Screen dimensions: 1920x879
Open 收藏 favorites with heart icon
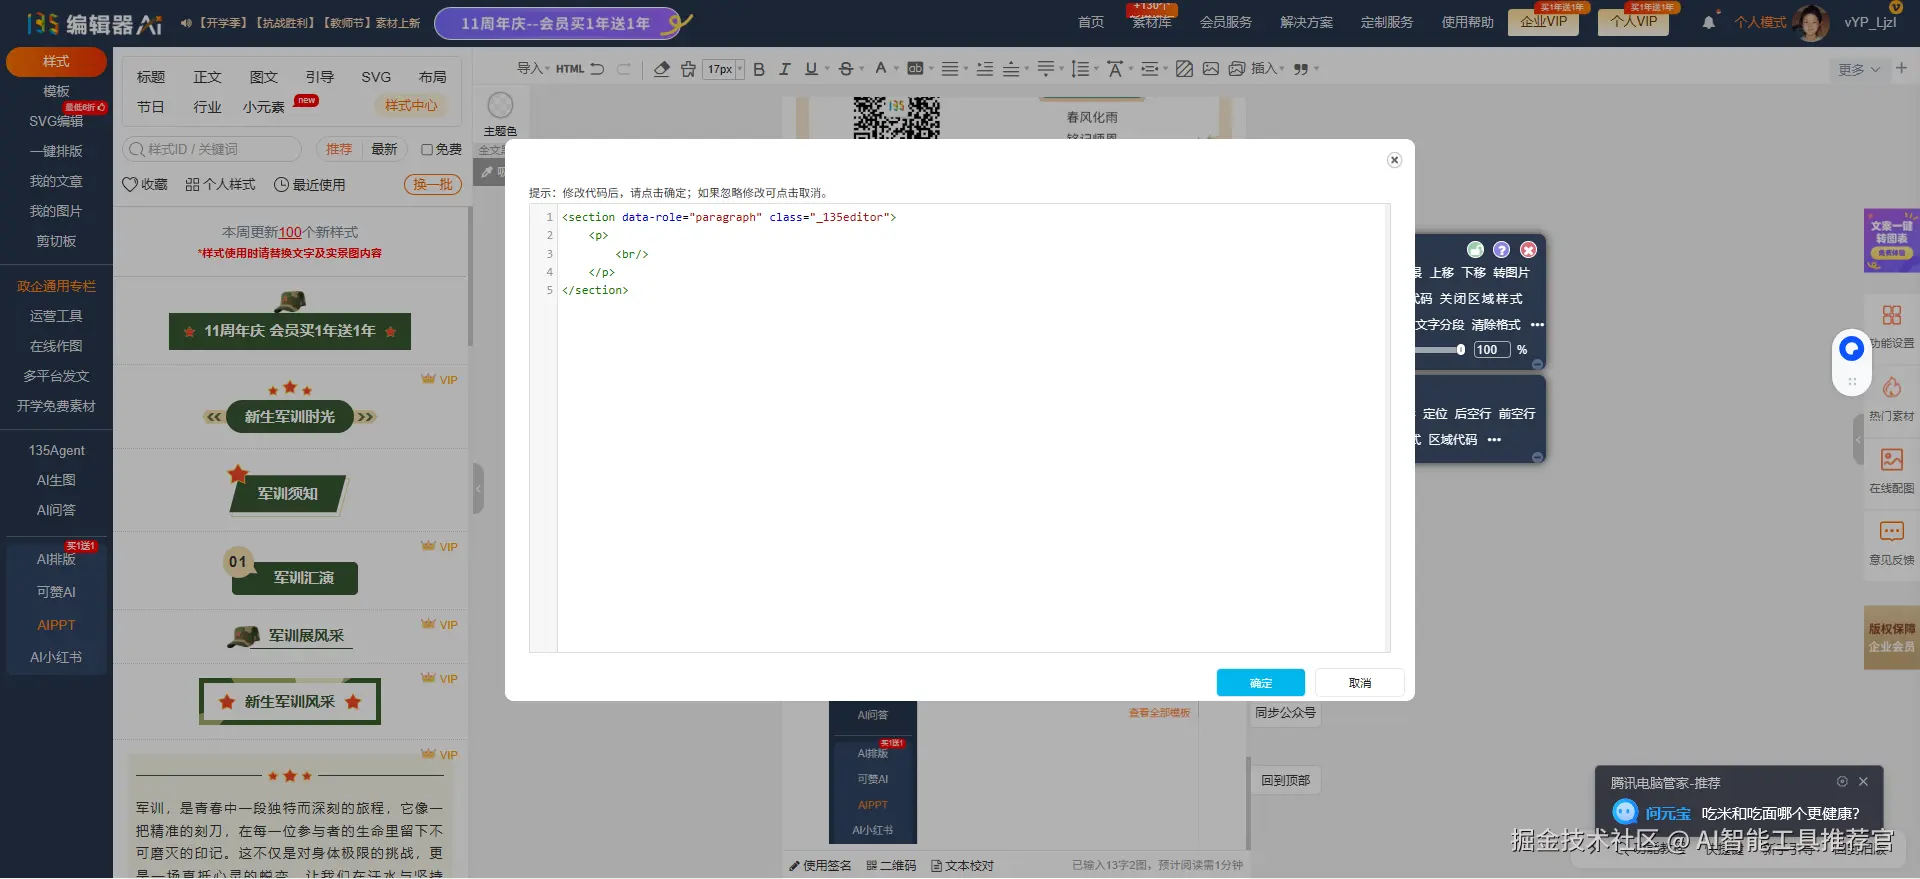pos(145,185)
